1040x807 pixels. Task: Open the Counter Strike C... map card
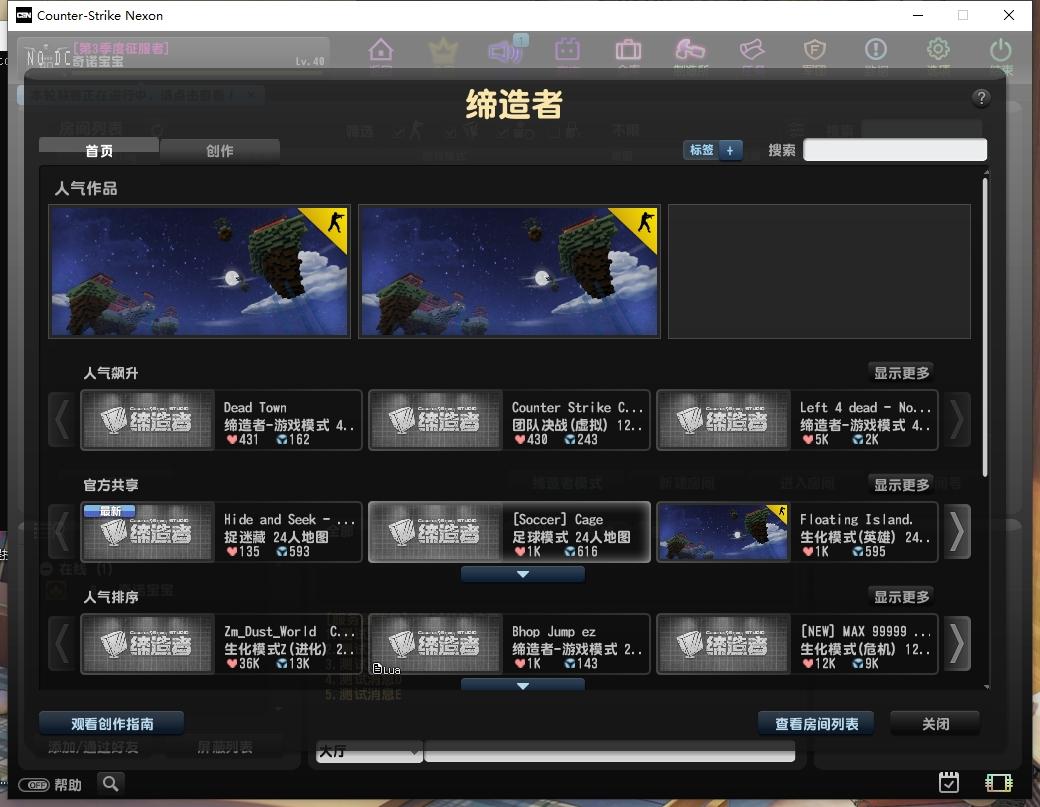click(509, 420)
